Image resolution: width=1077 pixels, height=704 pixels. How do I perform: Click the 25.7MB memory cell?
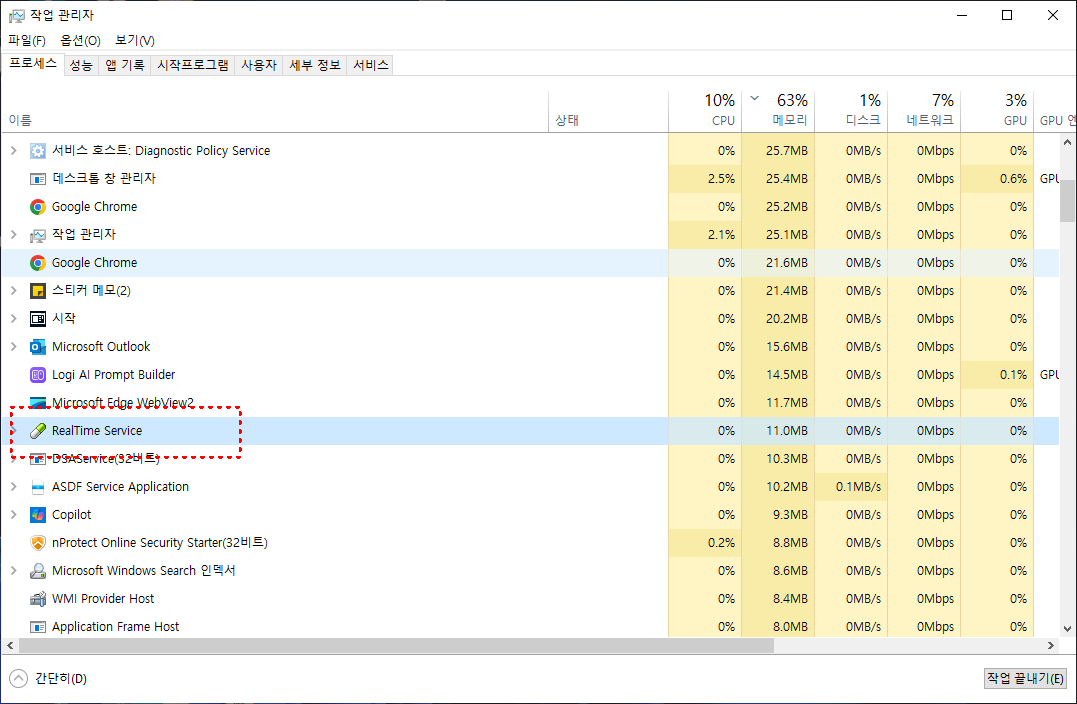click(x=778, y=150)
